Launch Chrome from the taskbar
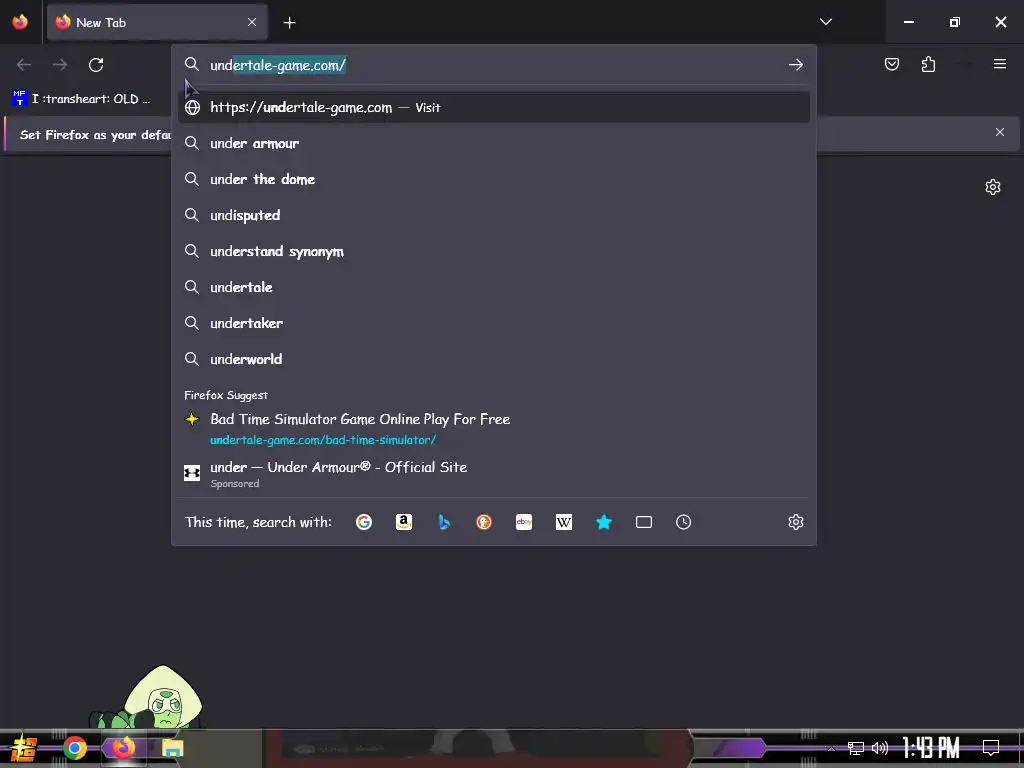 coord(74,748)
